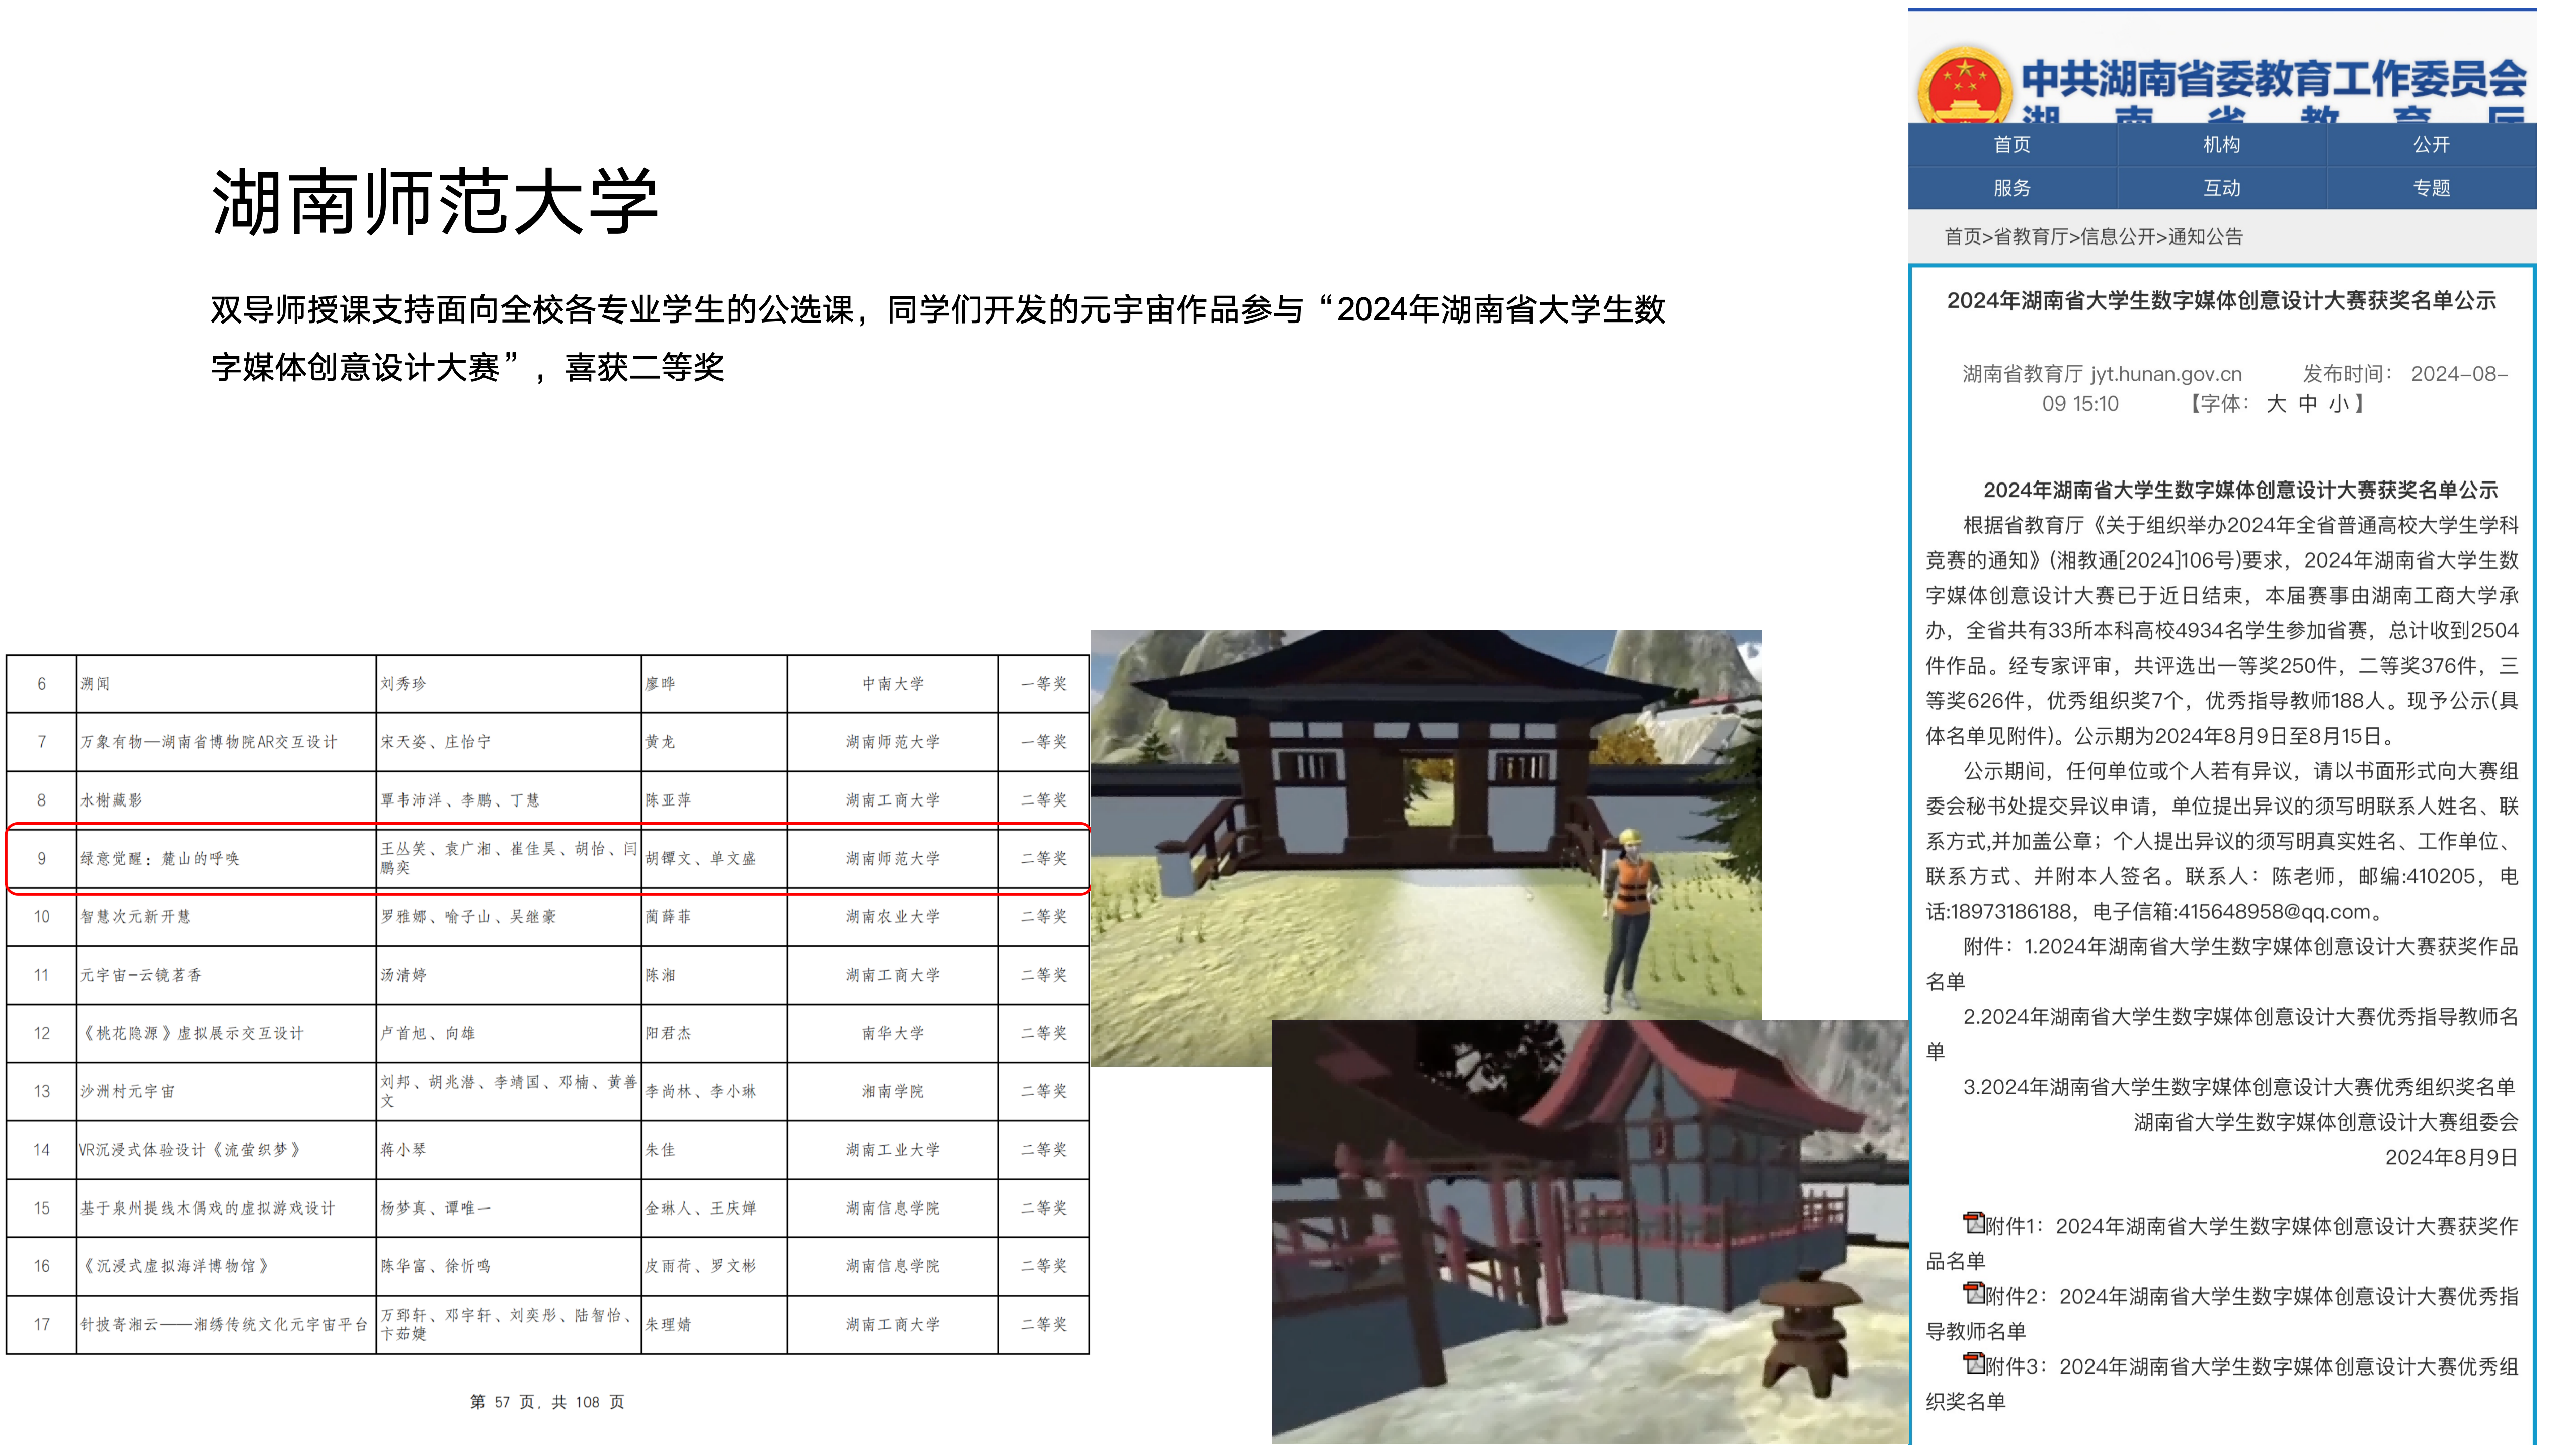The image size is (2576, 1449).
Task: Click the PDF icon beside 附件2
Action: (1974, 1292)
